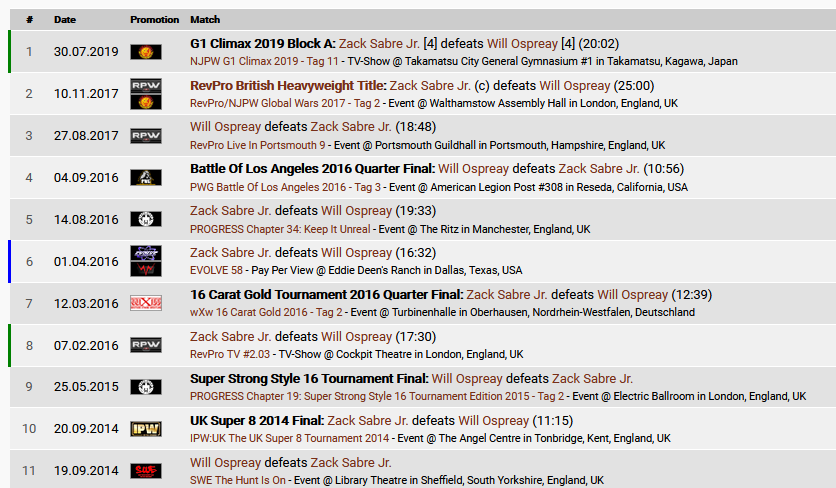This screenshot has height=488, width=836.
Task: Click the Promotion column header
Action: pos(154,19)
